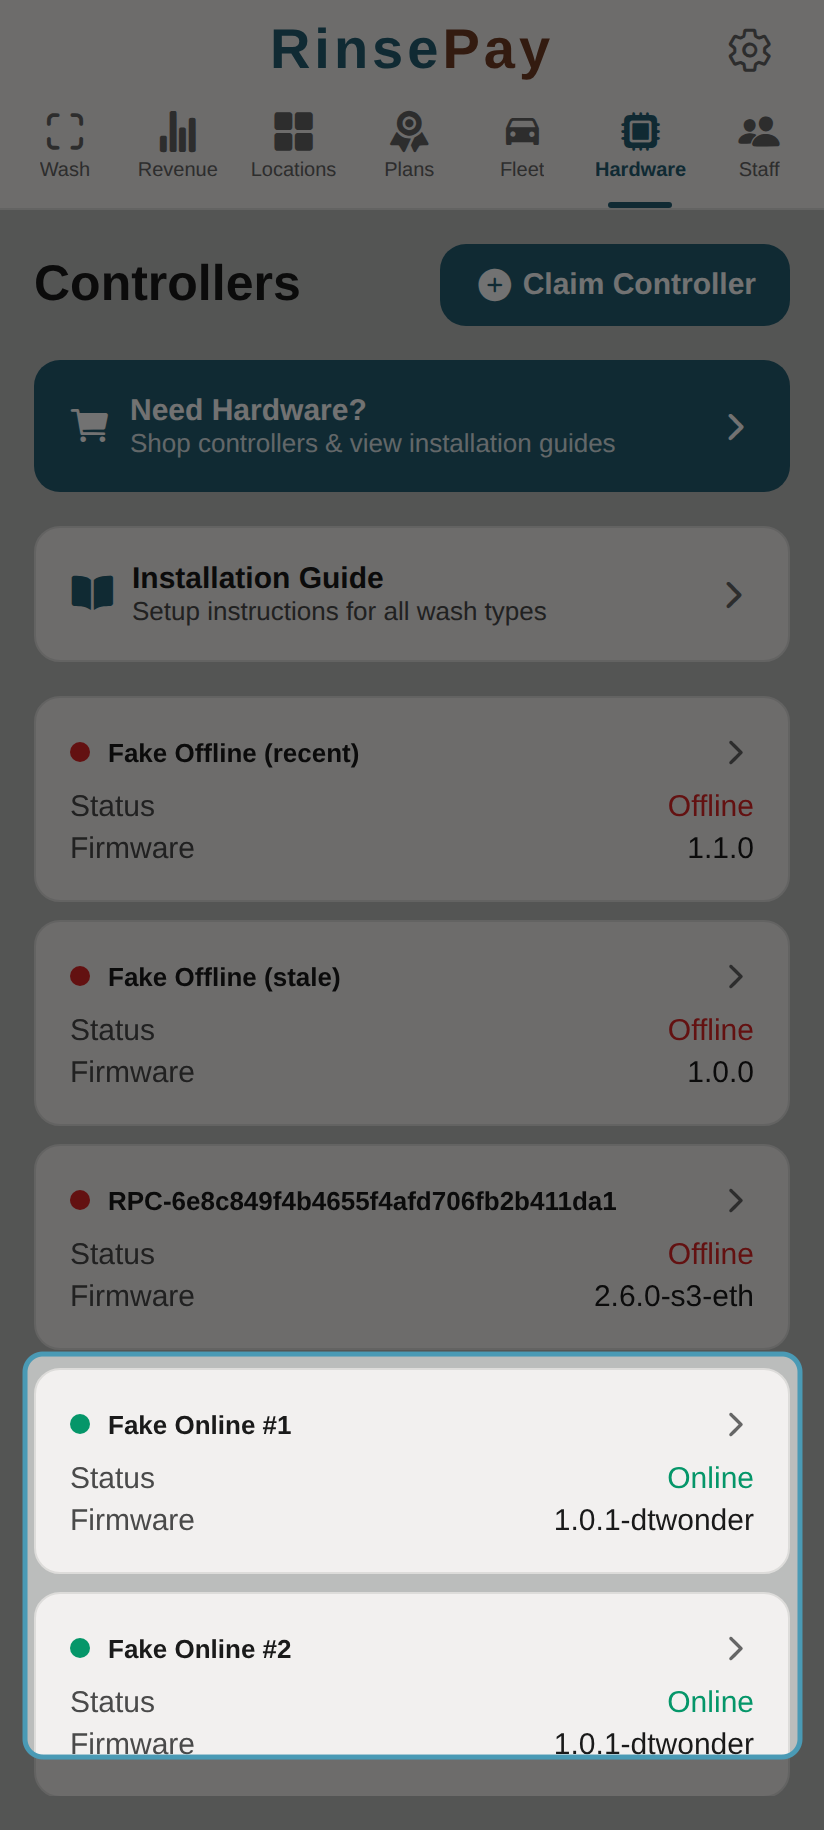Open the Plans ribbon badge icon

click(409, 131)
